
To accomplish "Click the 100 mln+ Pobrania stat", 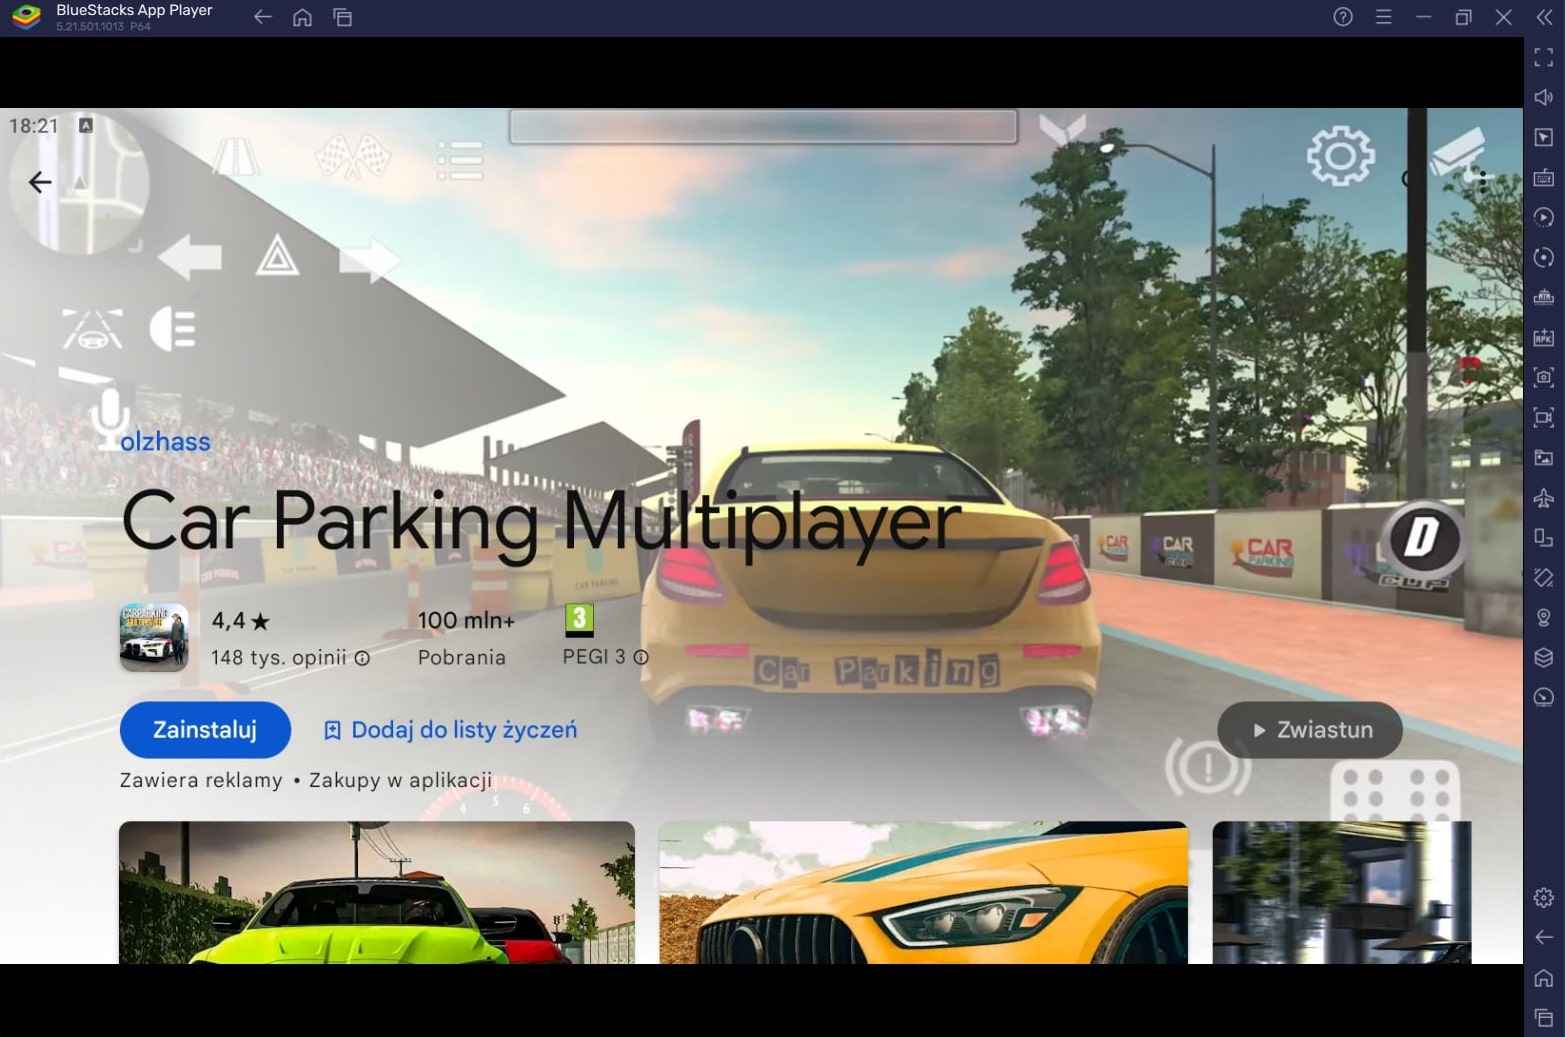I will (x=465, y=638).
